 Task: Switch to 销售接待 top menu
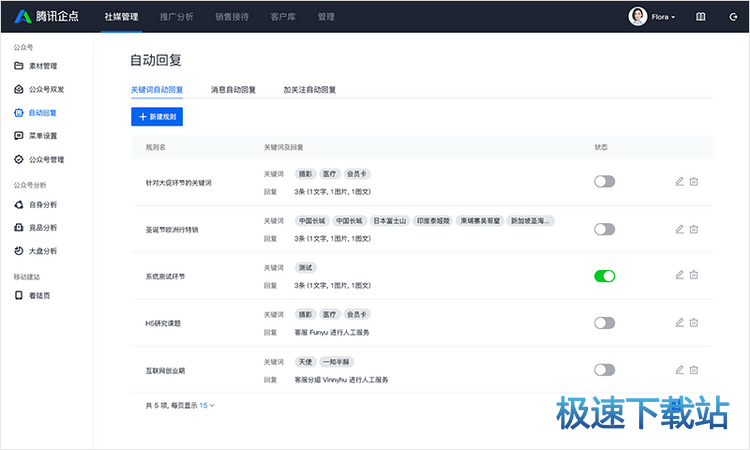pos(232,17)
